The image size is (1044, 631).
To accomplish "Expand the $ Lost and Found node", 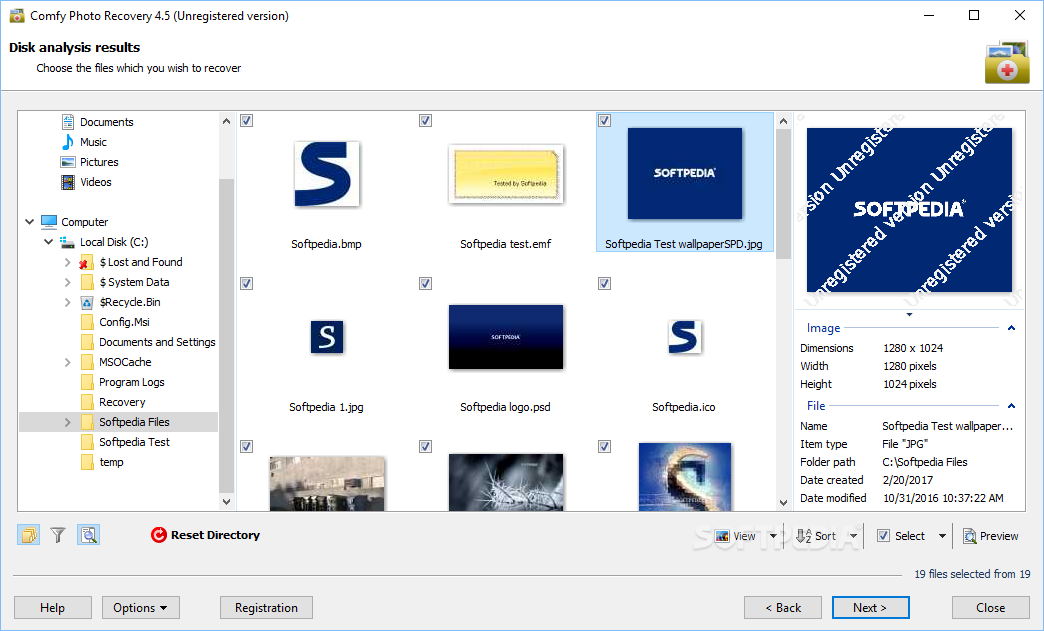I will click(67, 262).
